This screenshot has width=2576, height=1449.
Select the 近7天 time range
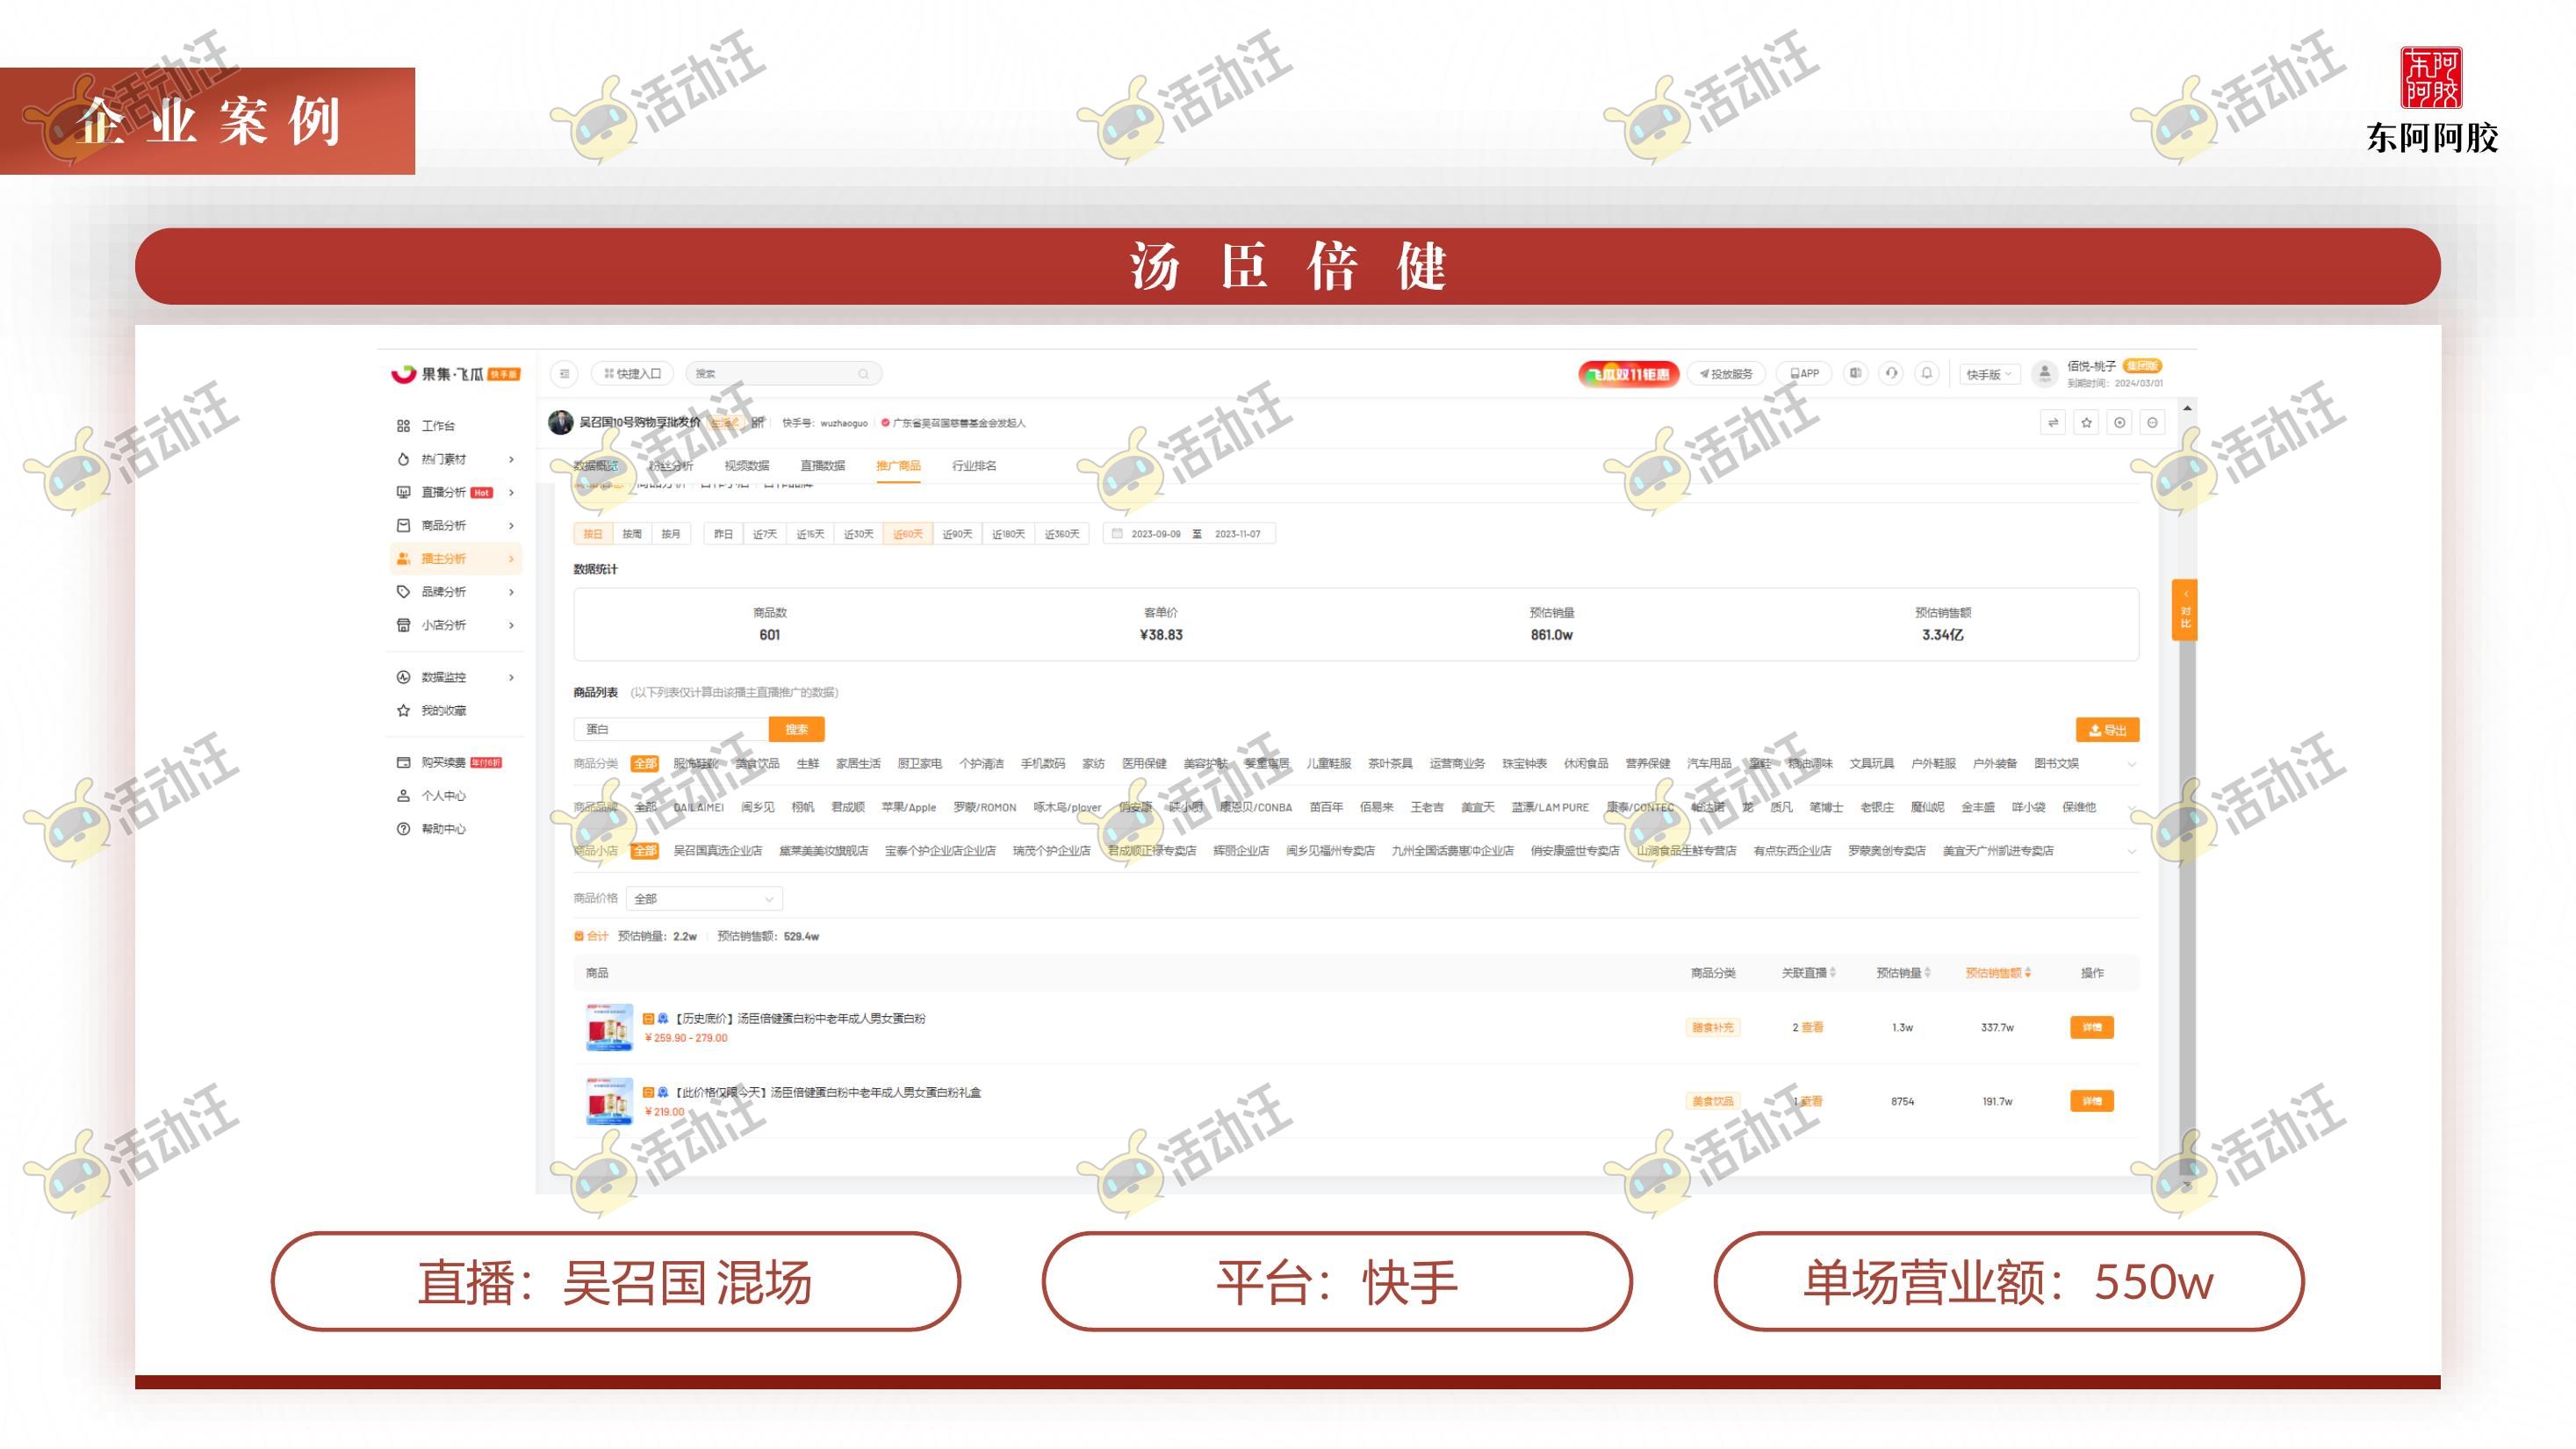coord(765,534)
